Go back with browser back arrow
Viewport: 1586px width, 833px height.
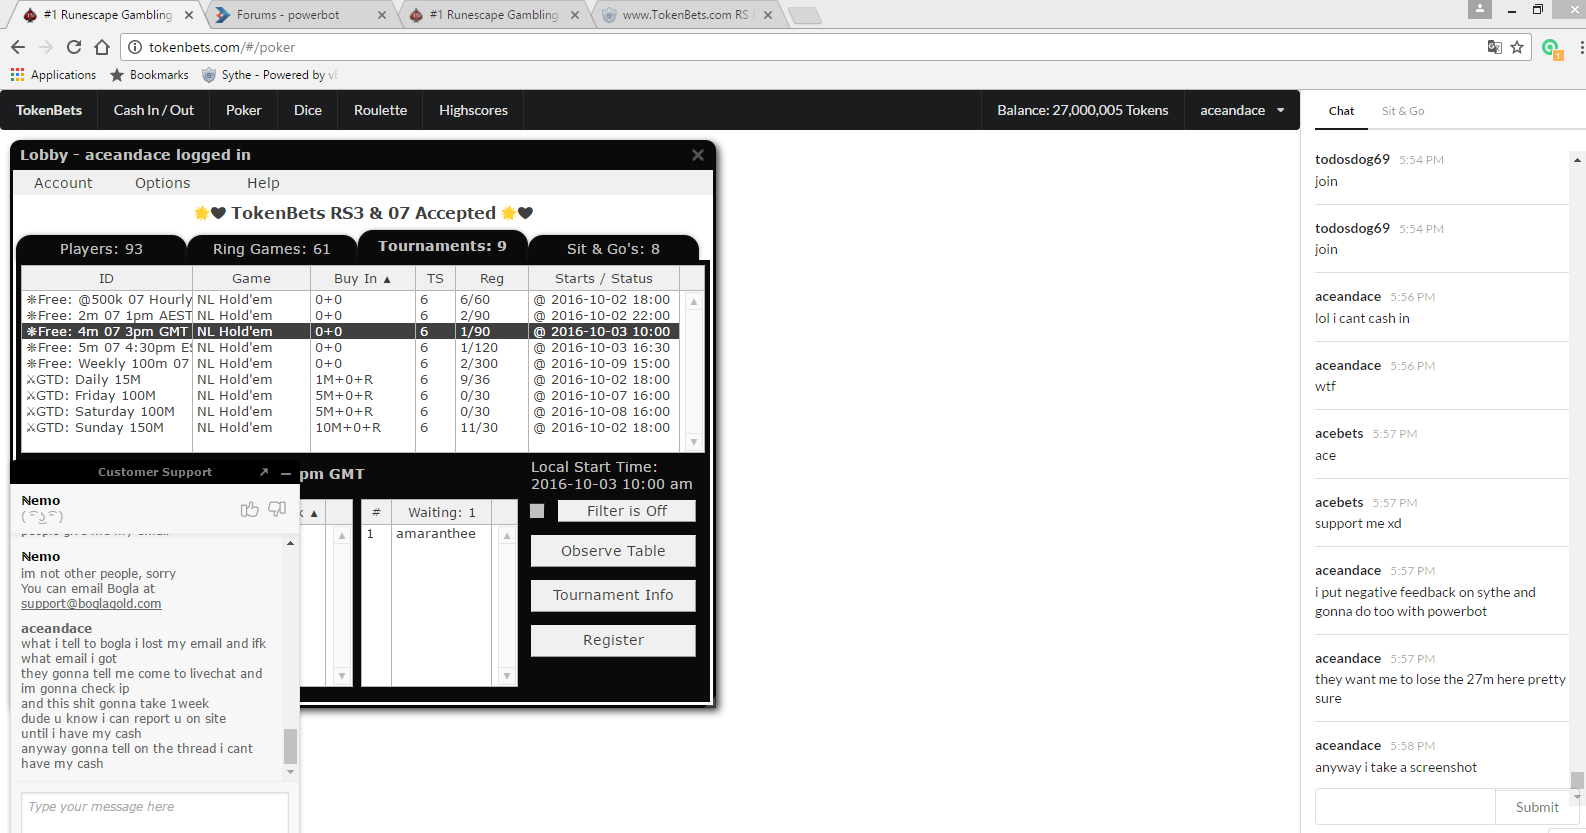(18, 47)
